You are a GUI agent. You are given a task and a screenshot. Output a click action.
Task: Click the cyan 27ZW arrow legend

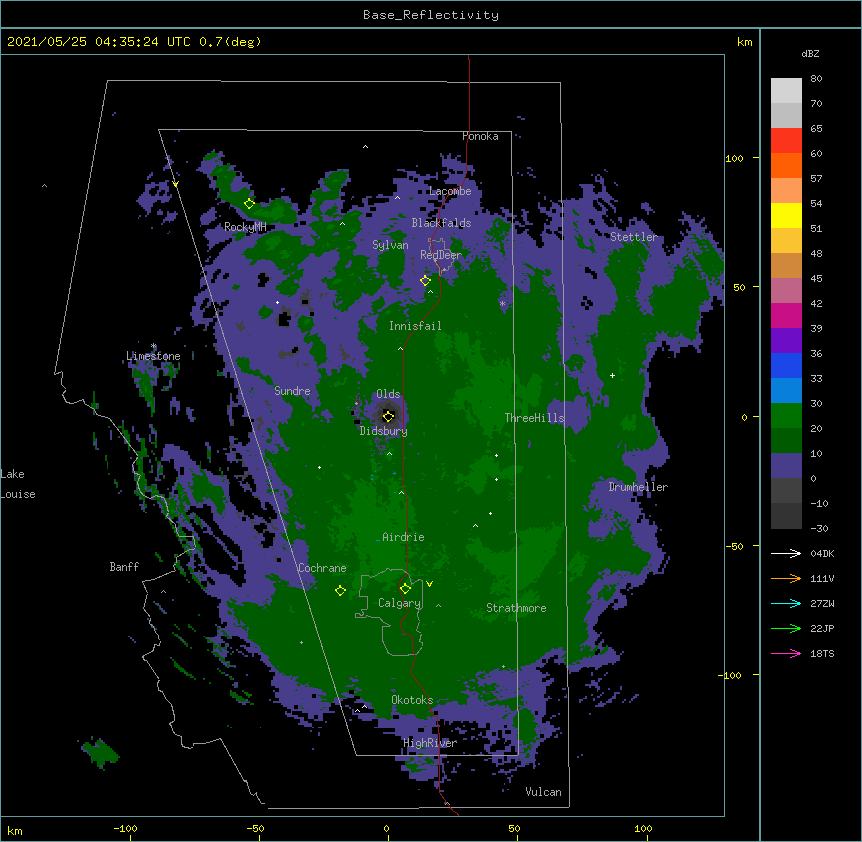pos(786,603)
